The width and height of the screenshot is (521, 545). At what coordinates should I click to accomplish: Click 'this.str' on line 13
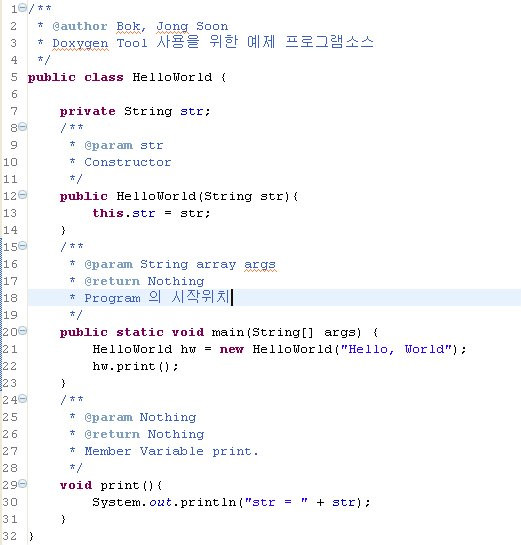point(124,213)
